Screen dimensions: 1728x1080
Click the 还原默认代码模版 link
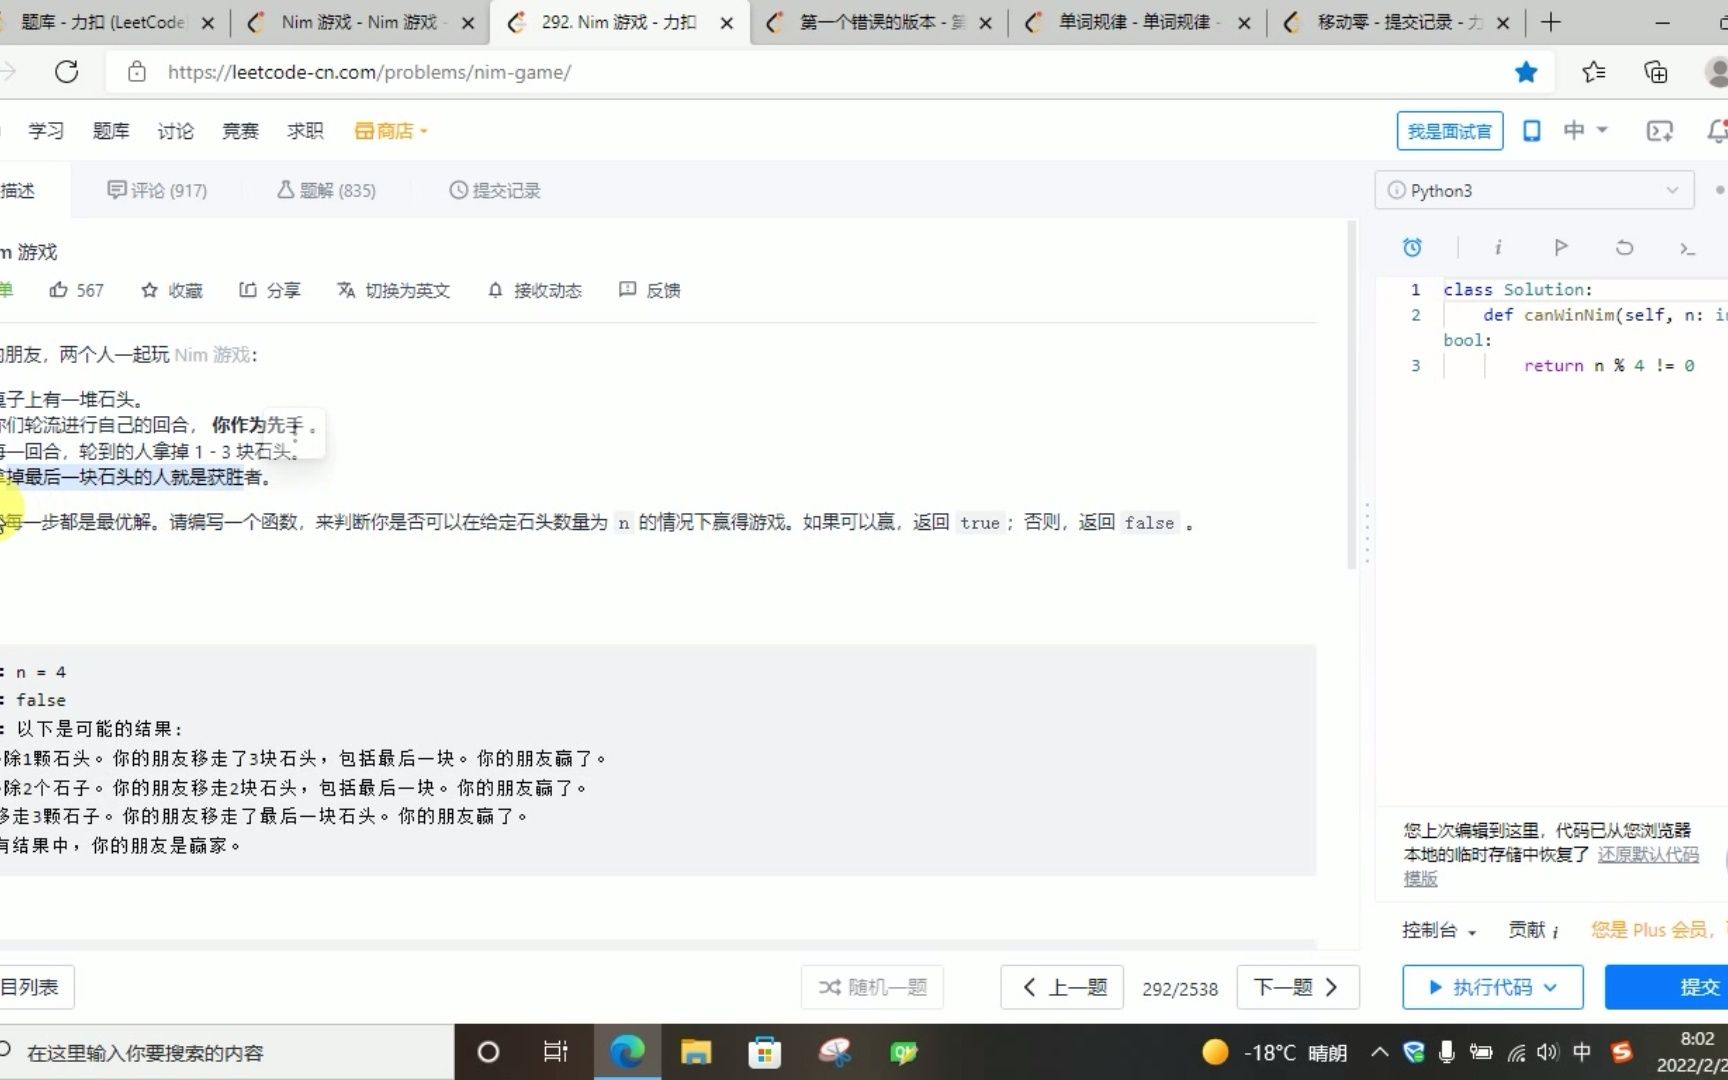coord(1647,855)
